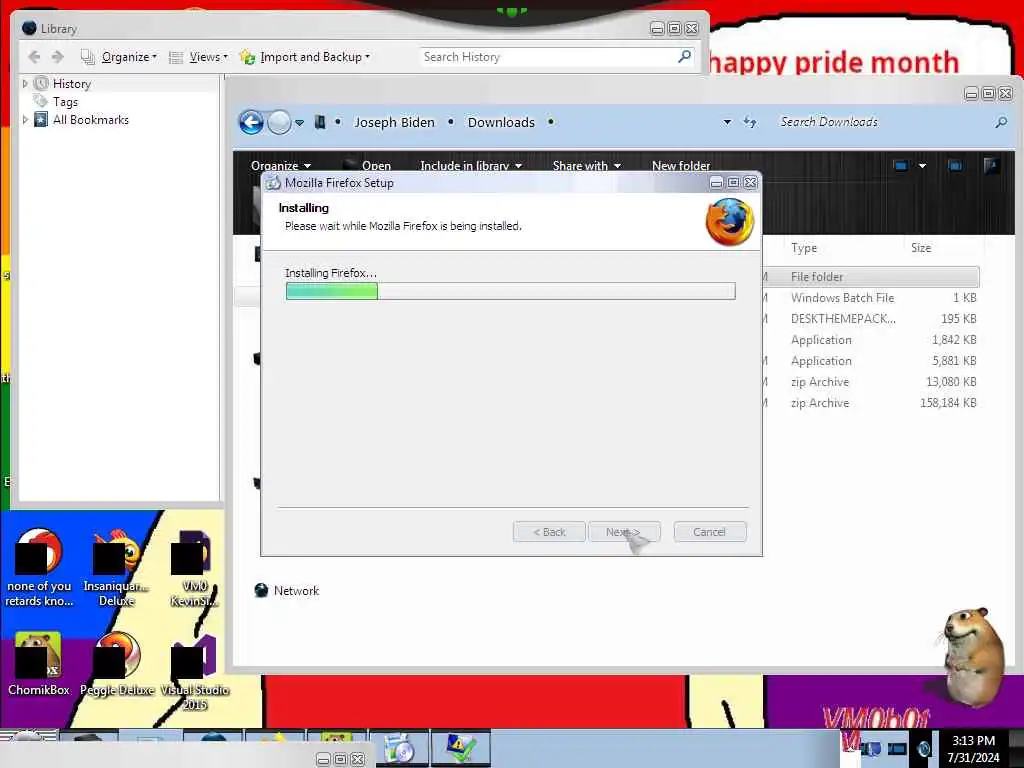1024x768 pixels.
Task: Click the Firefox logo in setup dialog
Action: [729, 222]
